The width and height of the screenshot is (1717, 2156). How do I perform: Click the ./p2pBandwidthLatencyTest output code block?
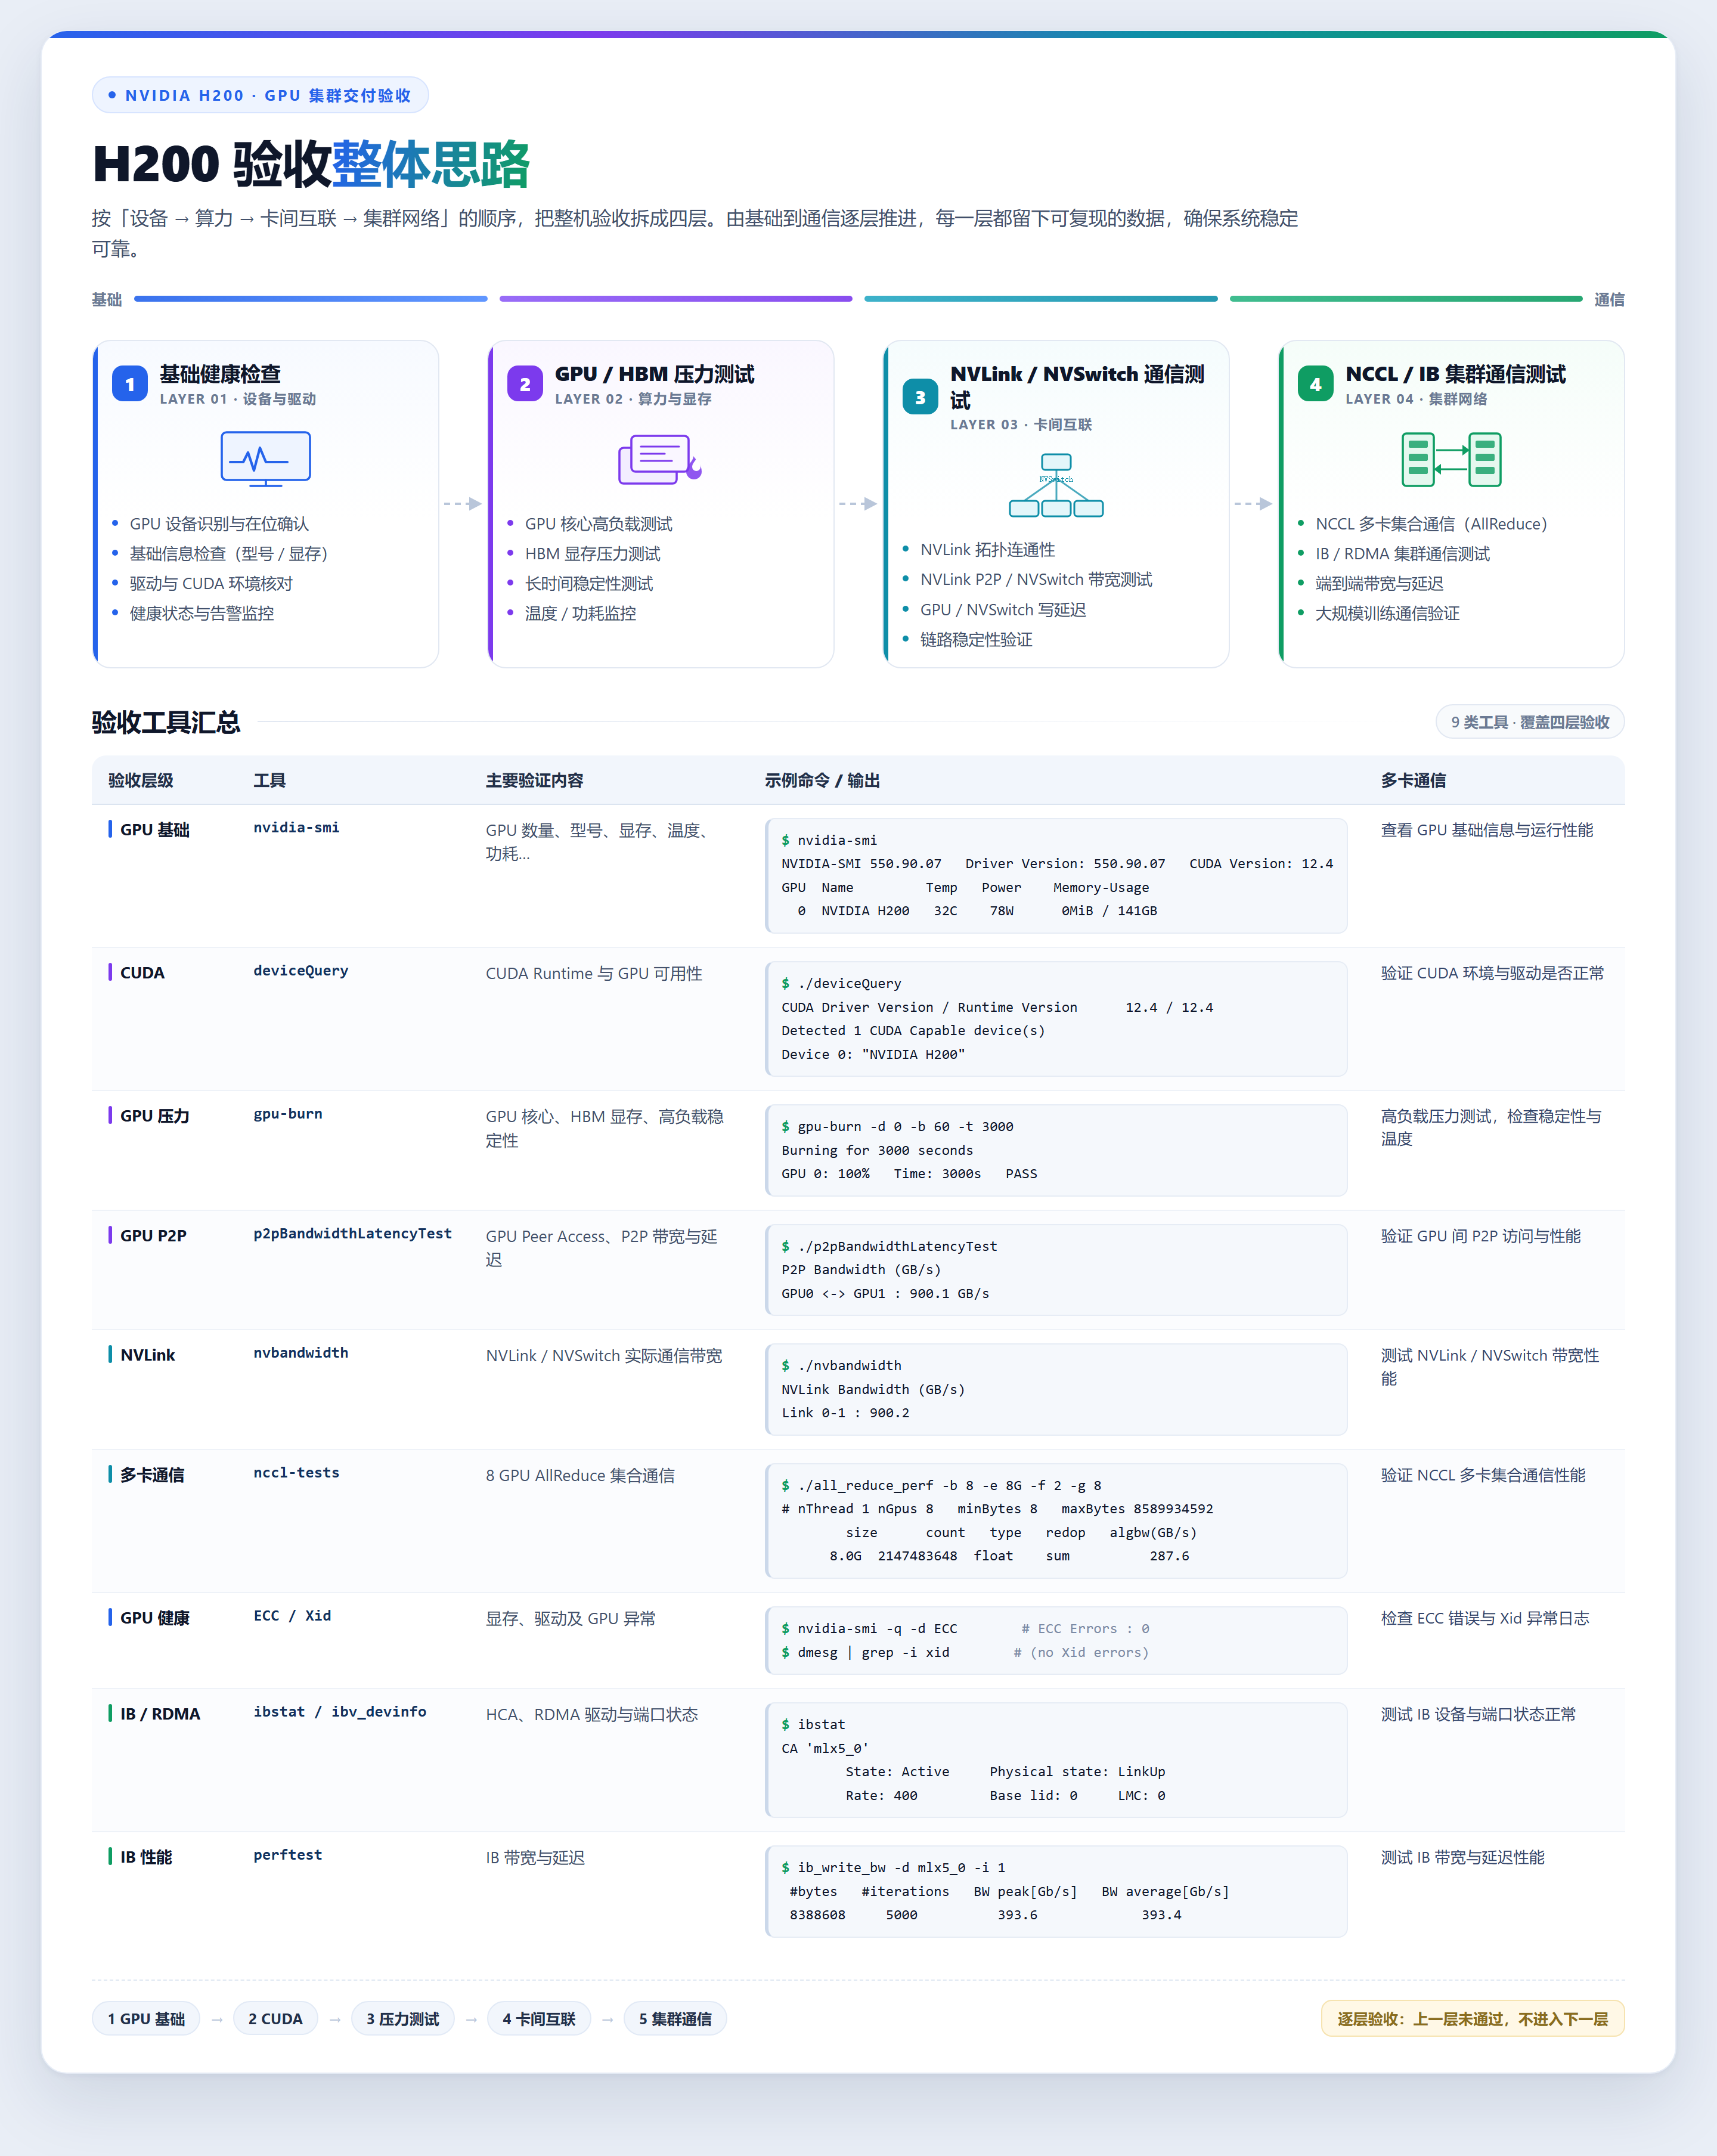[x=1056, y=1270]
